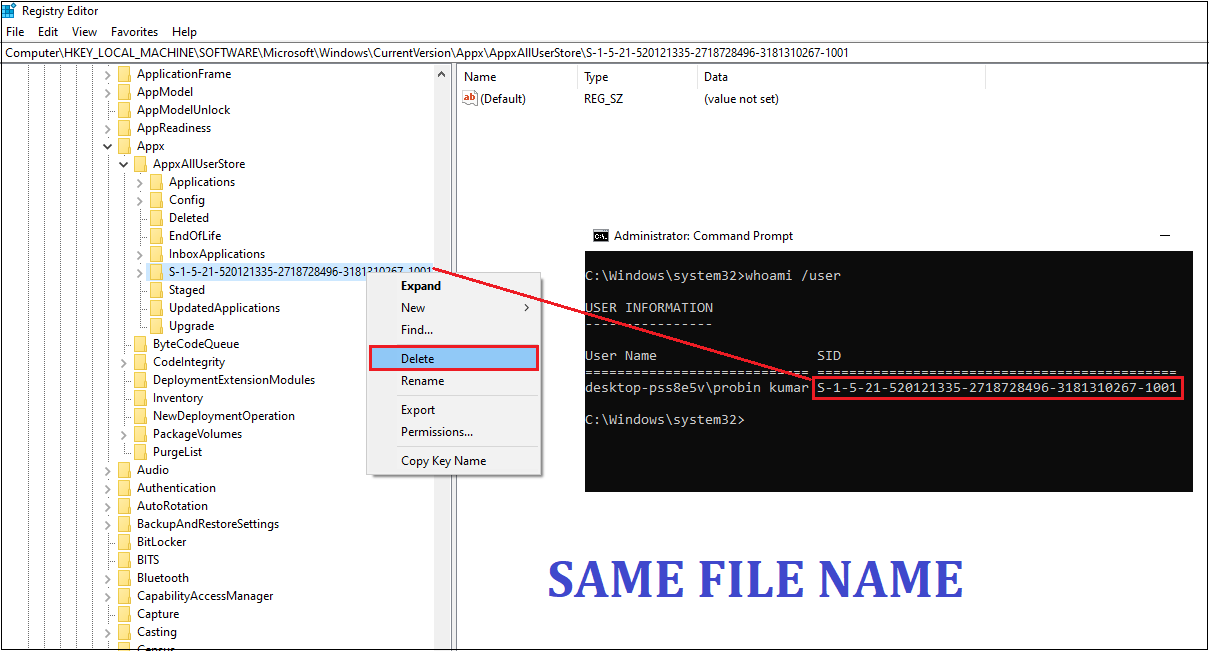Image resolution: width=1209 pixels, height=651 pixels.
Task: Click the folder icon beside Casting key
Action: [x=124, y=631]
